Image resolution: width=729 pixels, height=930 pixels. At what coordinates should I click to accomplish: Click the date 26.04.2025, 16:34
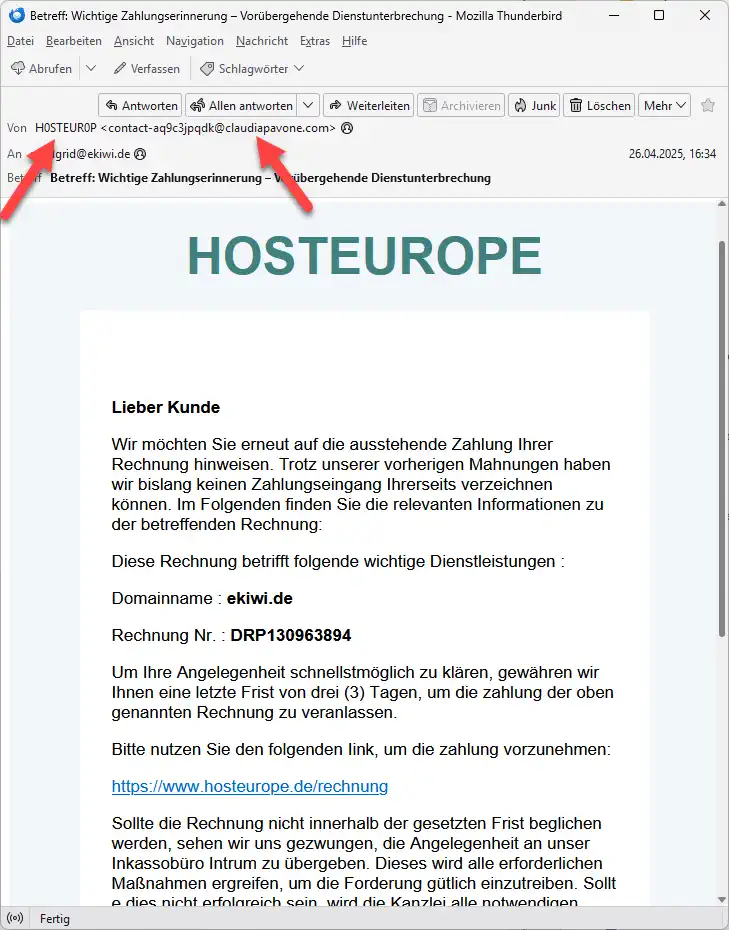pyautogui.click(x=672, y=154)
